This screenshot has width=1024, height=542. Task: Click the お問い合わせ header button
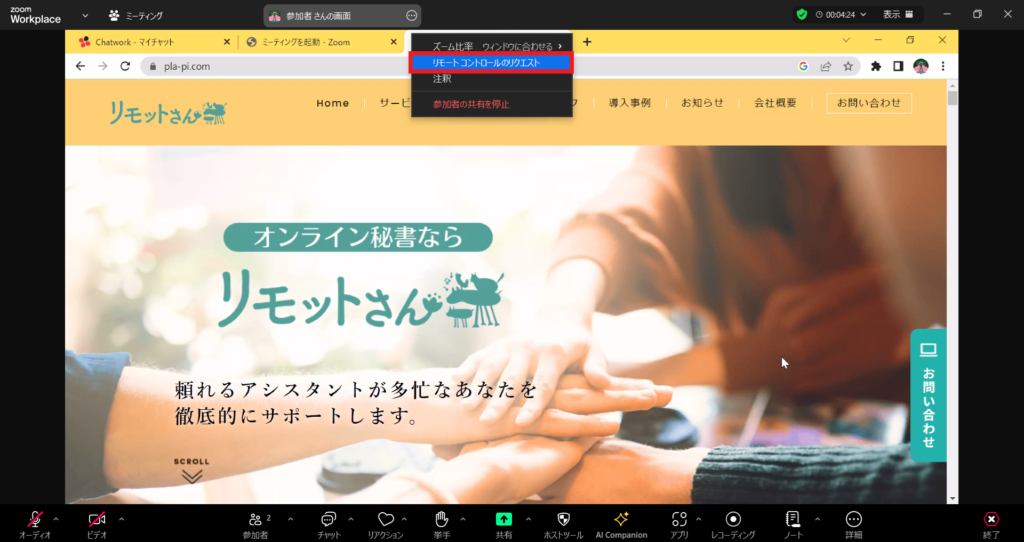coord(868,103)
